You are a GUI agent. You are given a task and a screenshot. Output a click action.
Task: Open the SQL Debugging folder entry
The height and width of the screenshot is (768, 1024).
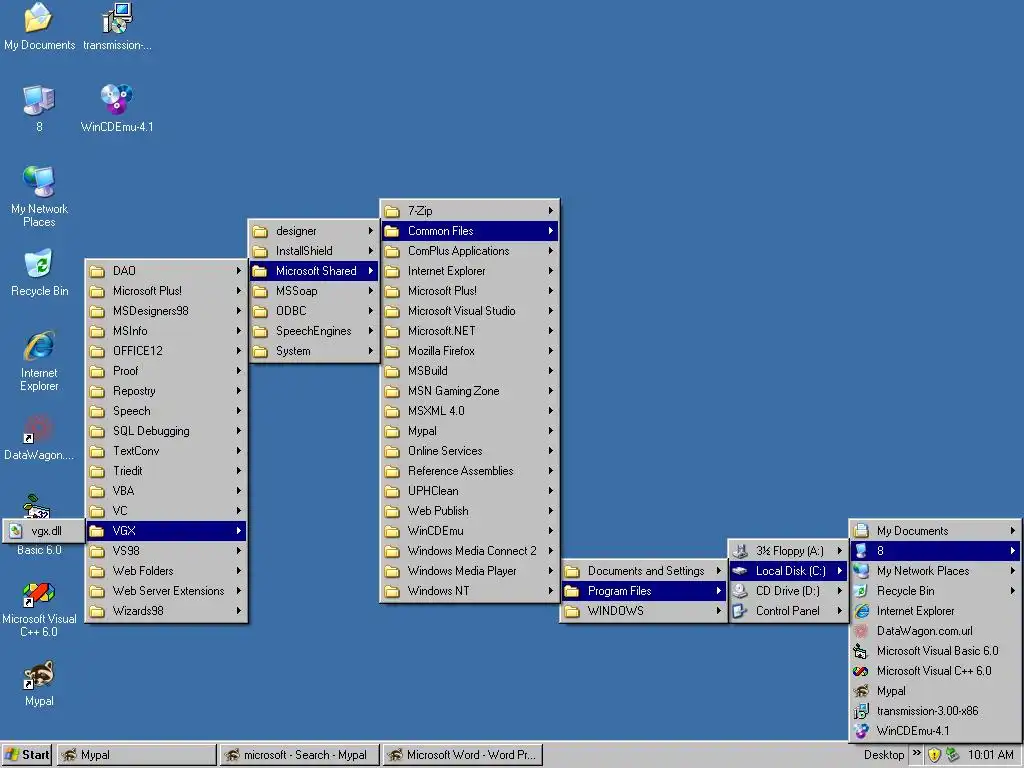pos(167,431)
